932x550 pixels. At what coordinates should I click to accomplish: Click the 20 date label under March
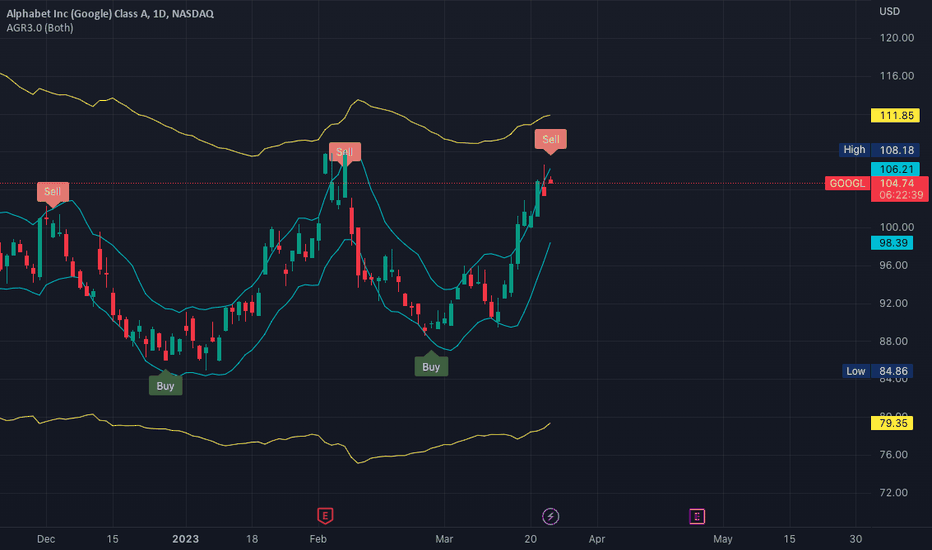coord(530,539)
